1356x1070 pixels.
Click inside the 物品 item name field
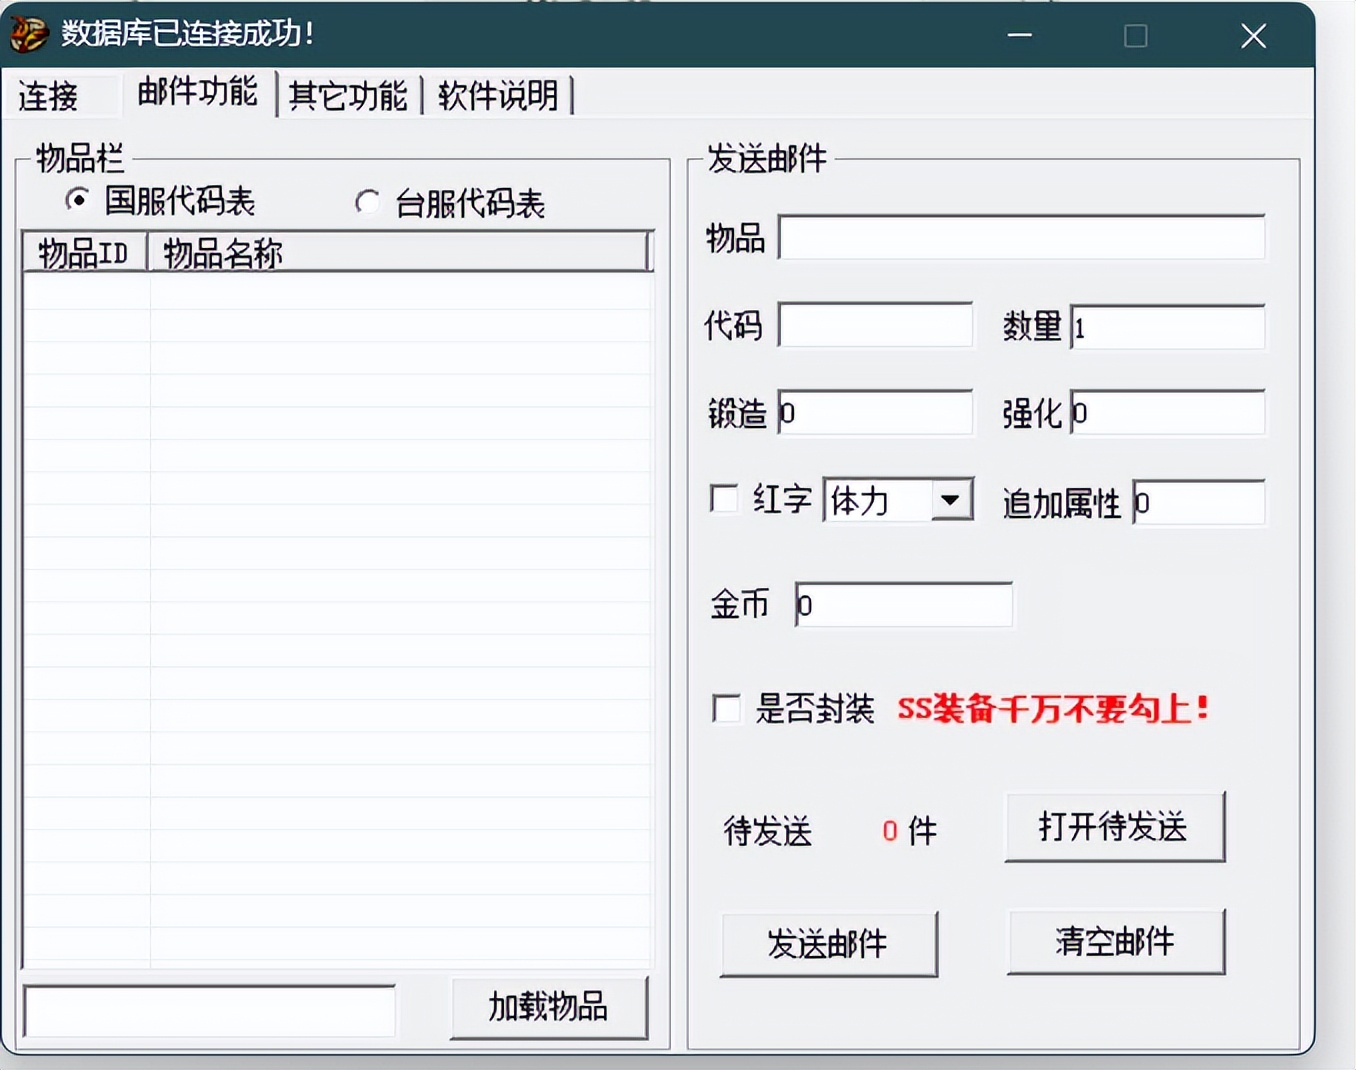coord(1018,238)
